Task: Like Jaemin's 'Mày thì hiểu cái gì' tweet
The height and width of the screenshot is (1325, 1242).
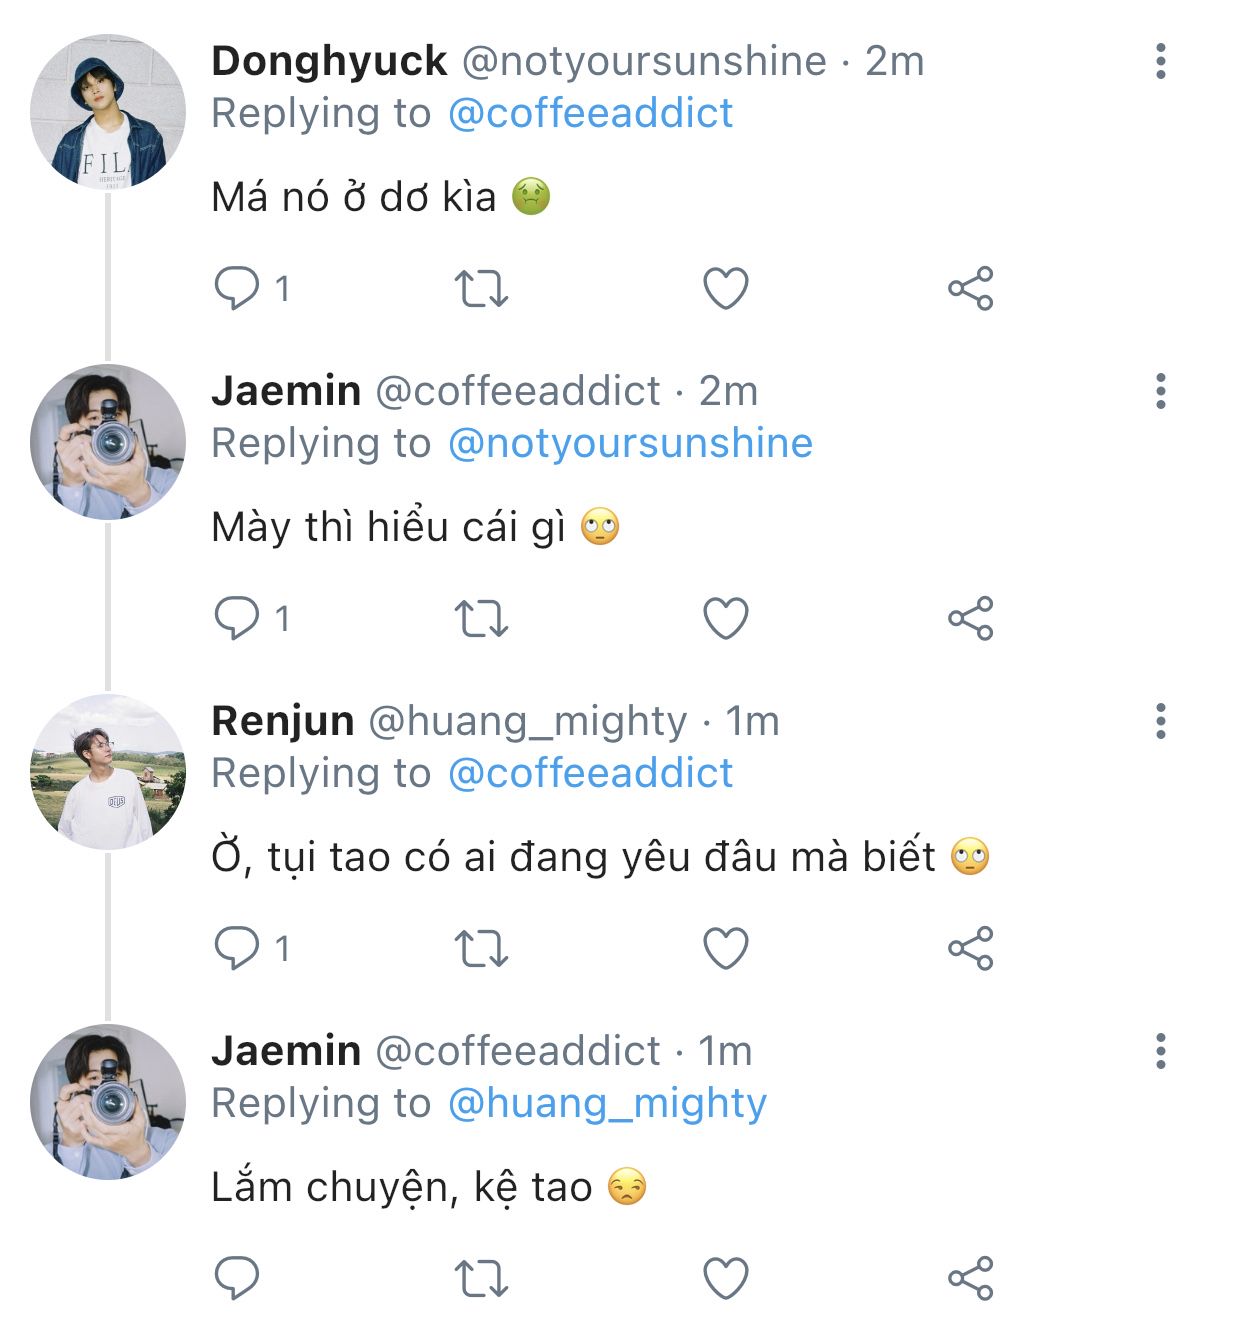Action: click(x=726, y=618)
